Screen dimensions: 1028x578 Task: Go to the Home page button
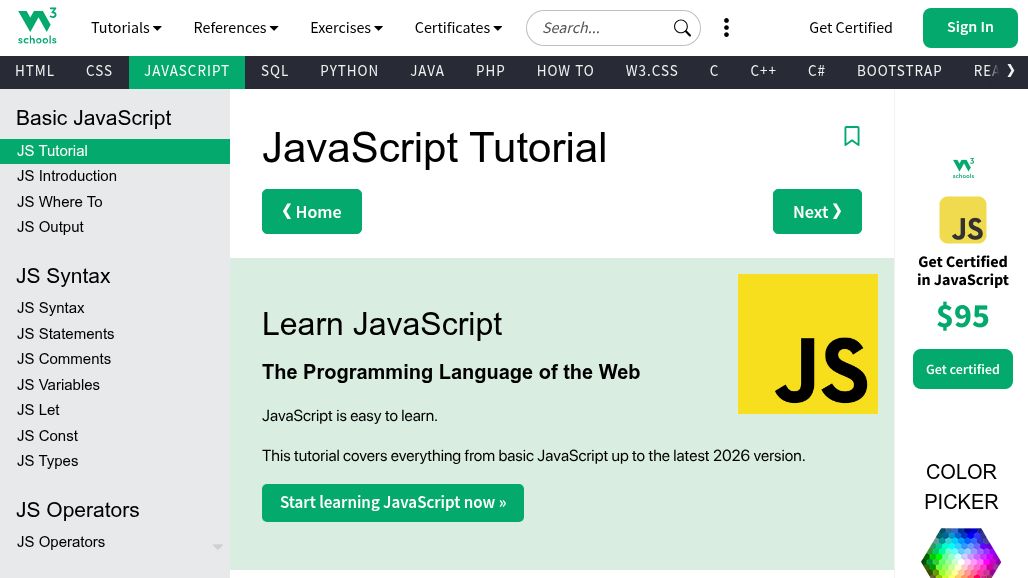pos(312,212)
